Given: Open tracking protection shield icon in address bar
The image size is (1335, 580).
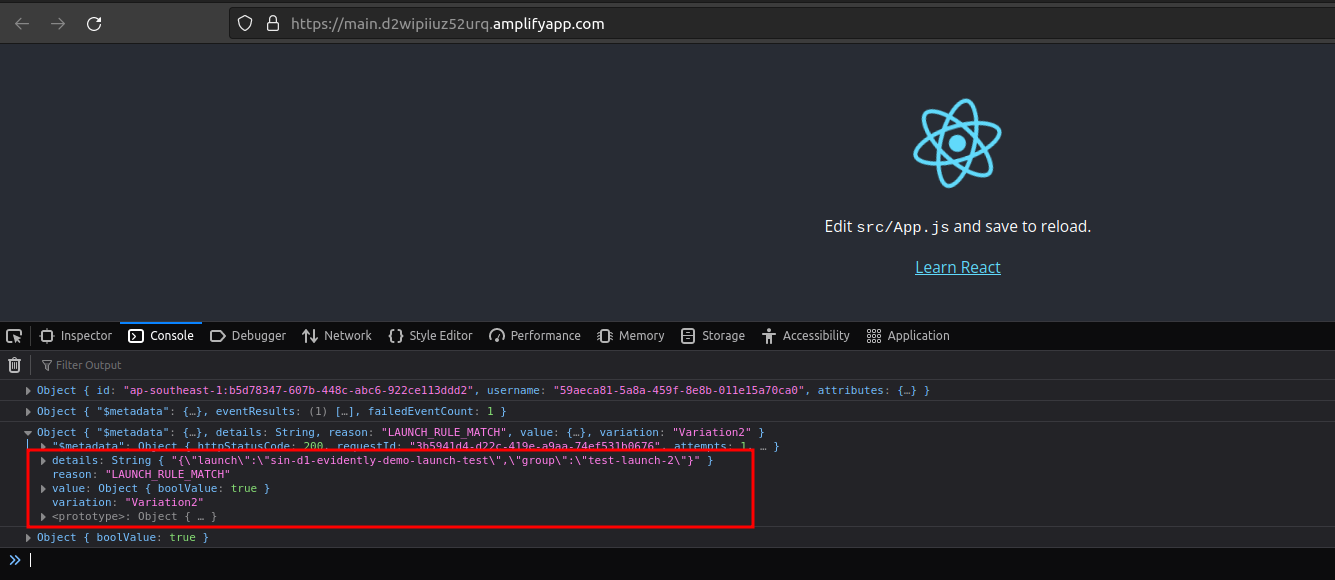Looking at the screenshot, I should 247,24.
